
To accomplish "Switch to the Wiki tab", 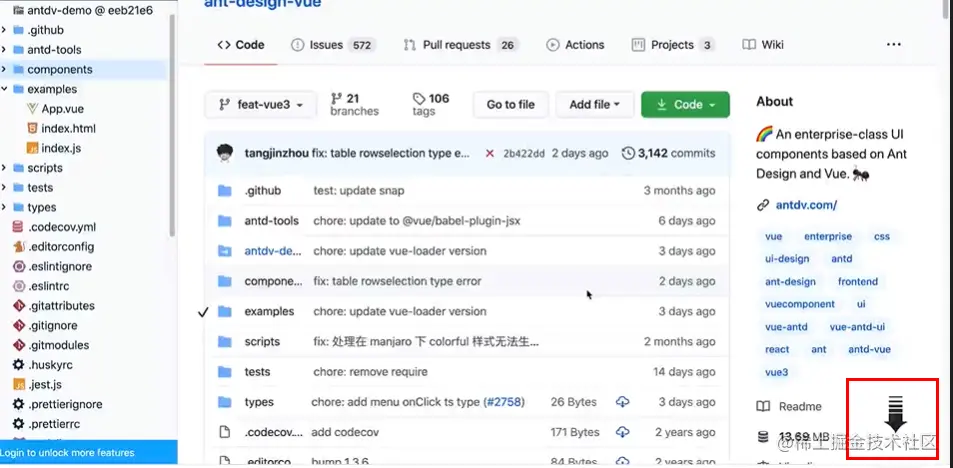I will click(763, 45).
